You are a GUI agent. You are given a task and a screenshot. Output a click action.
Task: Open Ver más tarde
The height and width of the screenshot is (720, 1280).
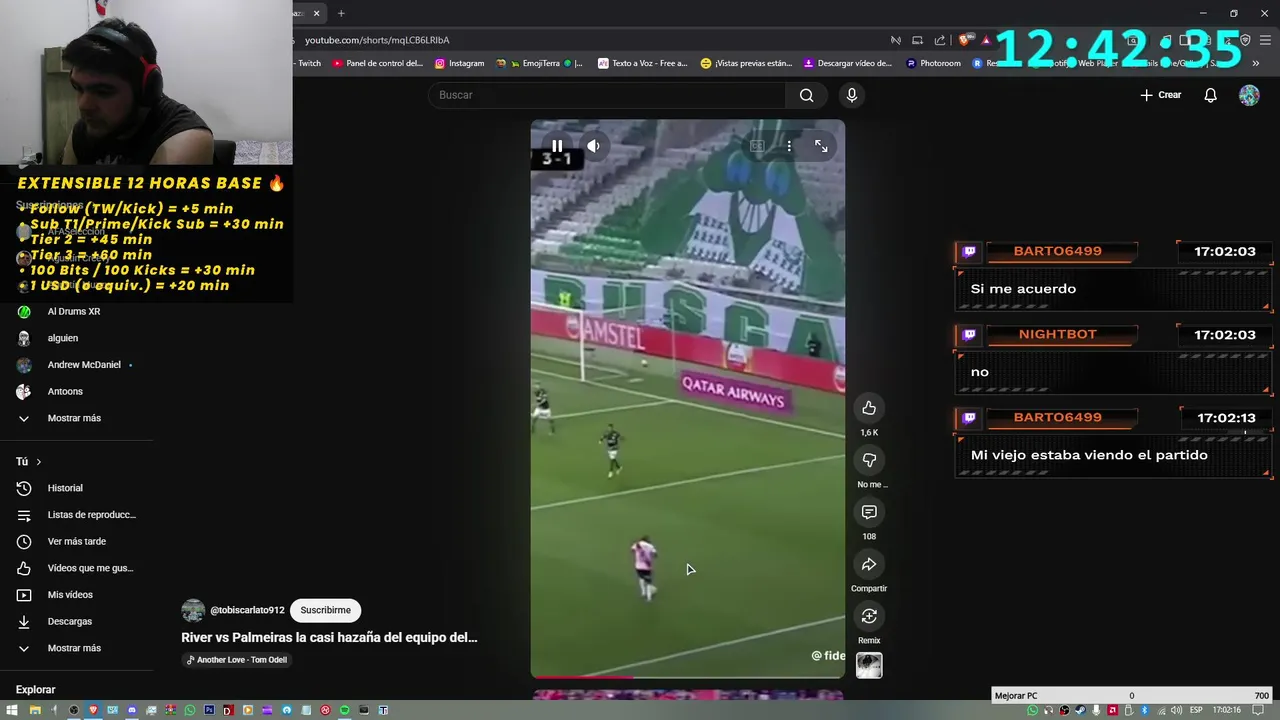76,541
